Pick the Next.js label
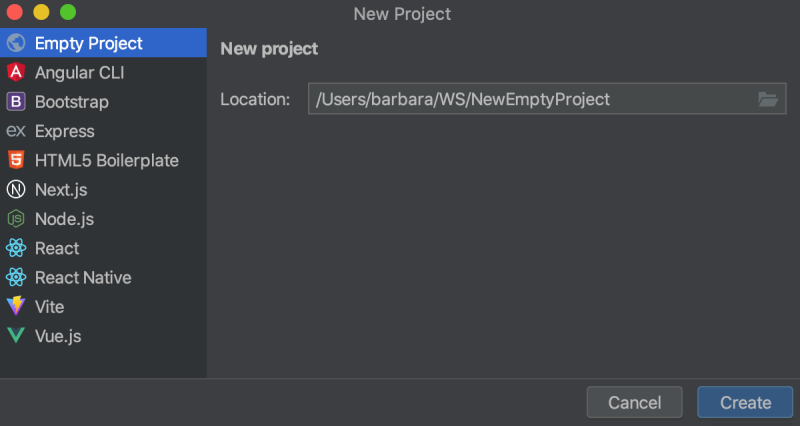The width and height of the screenshot is (800, 426). point(61,190)
